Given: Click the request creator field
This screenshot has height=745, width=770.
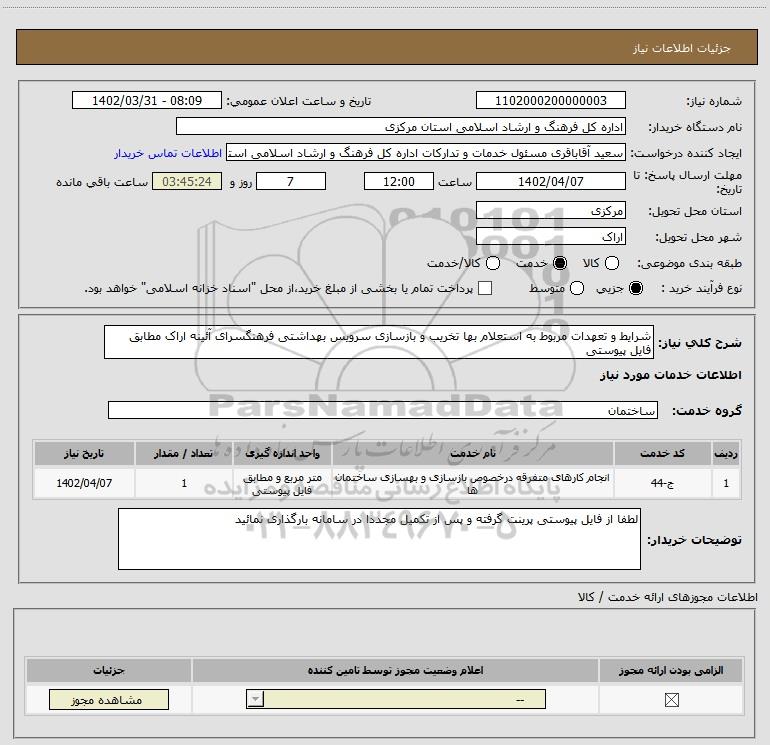Looking at the screenshot, I should (x=426, y=153).
